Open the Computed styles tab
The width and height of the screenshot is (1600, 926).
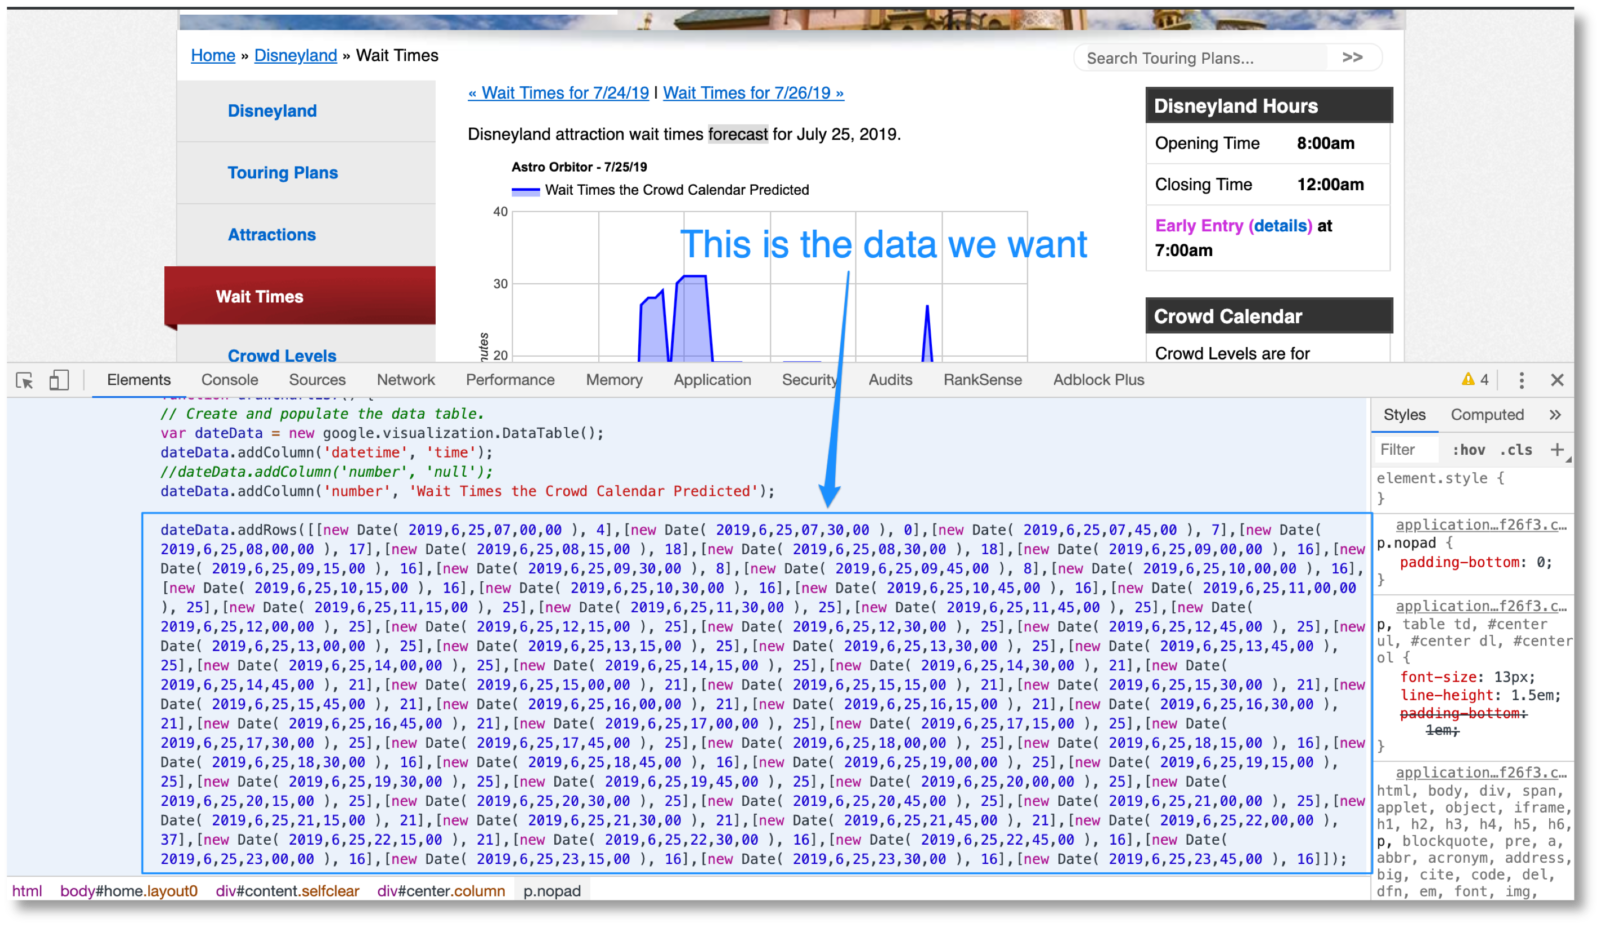click(x=1487, y=413)
